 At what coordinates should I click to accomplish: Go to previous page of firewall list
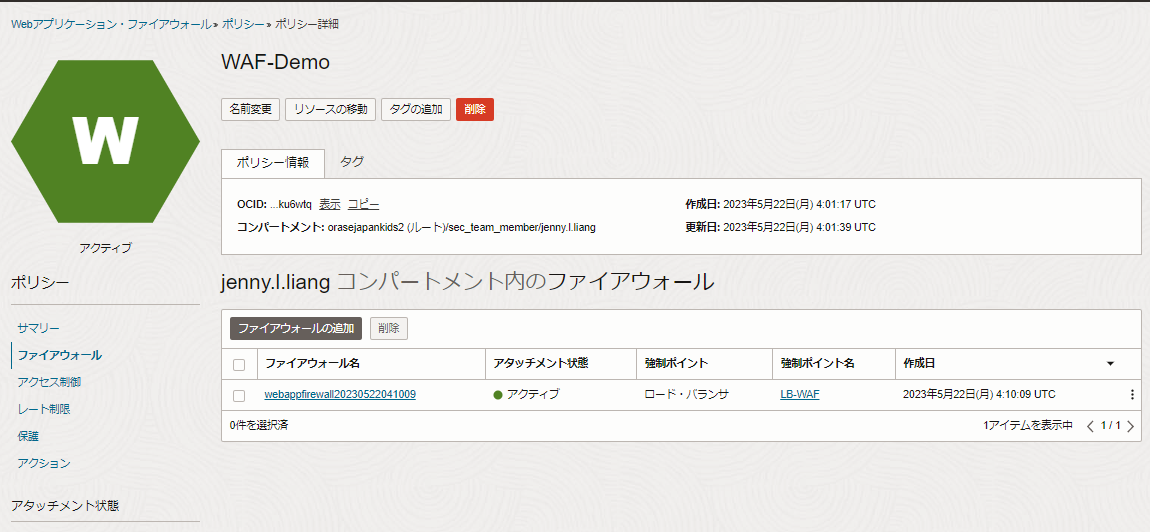(1090, 426)
